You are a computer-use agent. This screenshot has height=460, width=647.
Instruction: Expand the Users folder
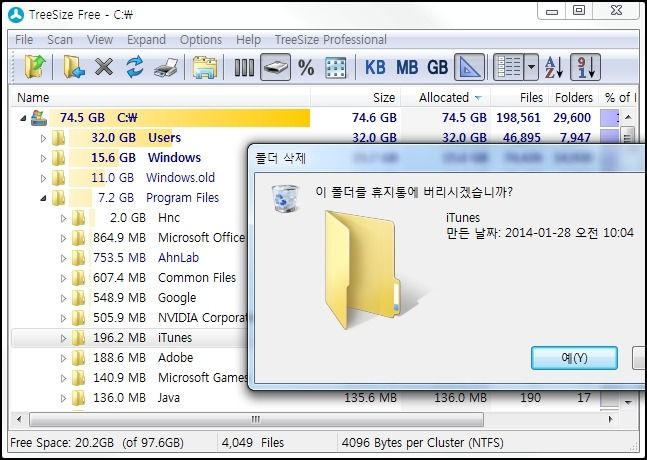tap(43, 138)
